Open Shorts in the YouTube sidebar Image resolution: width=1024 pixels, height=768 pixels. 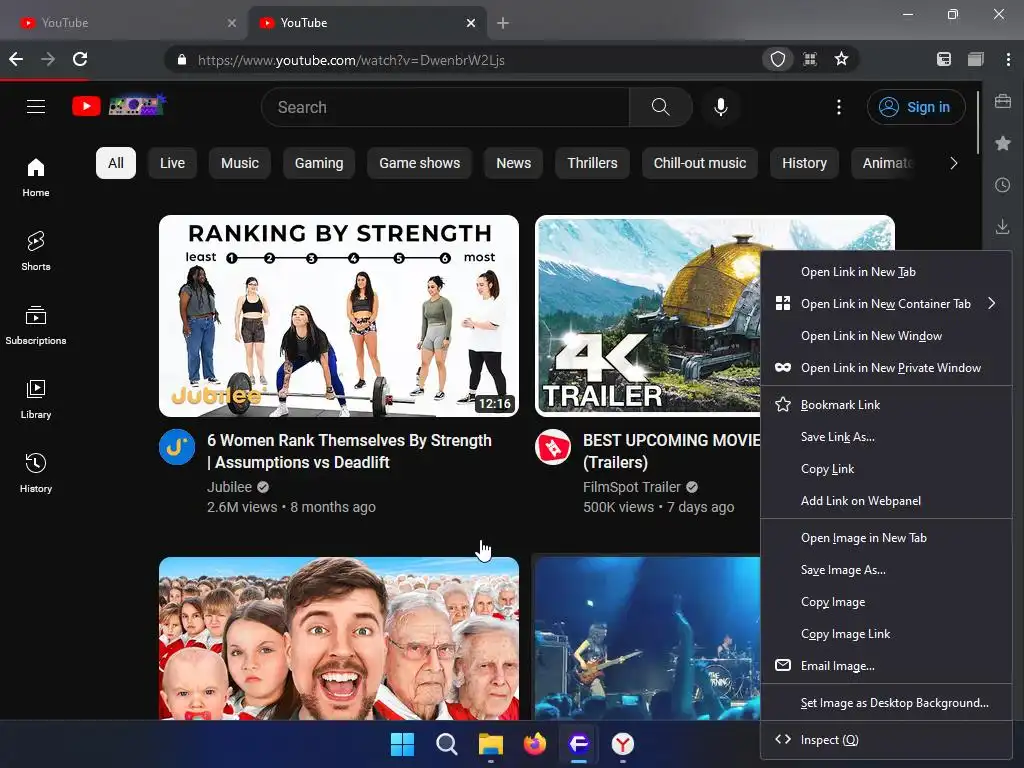pyautogui.click(x=36, y=251)
